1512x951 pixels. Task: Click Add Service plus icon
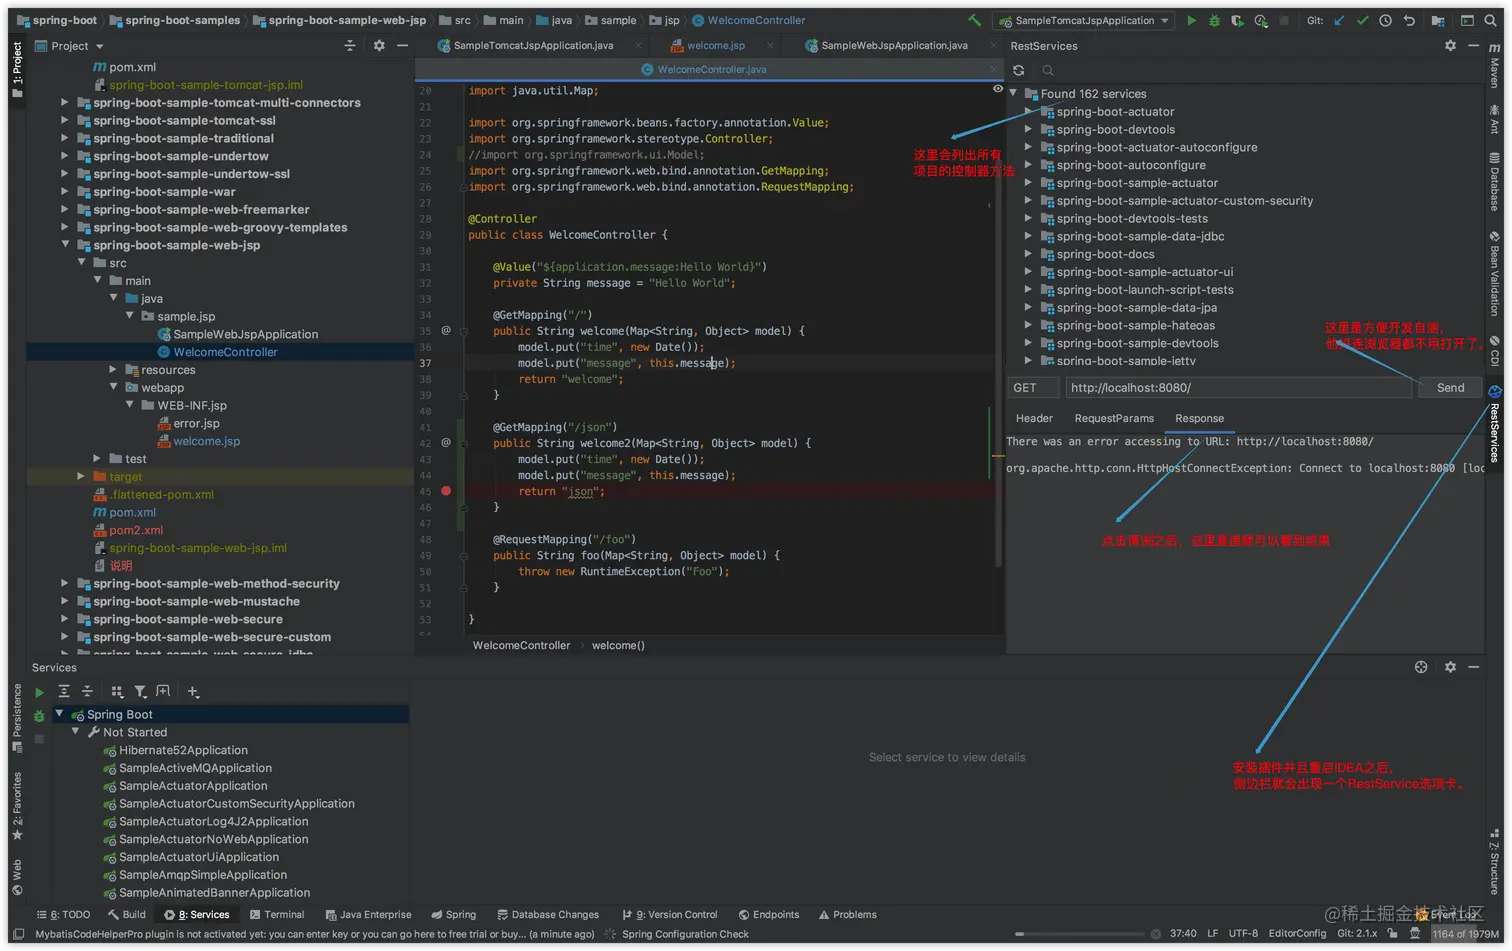pos(193,691)
